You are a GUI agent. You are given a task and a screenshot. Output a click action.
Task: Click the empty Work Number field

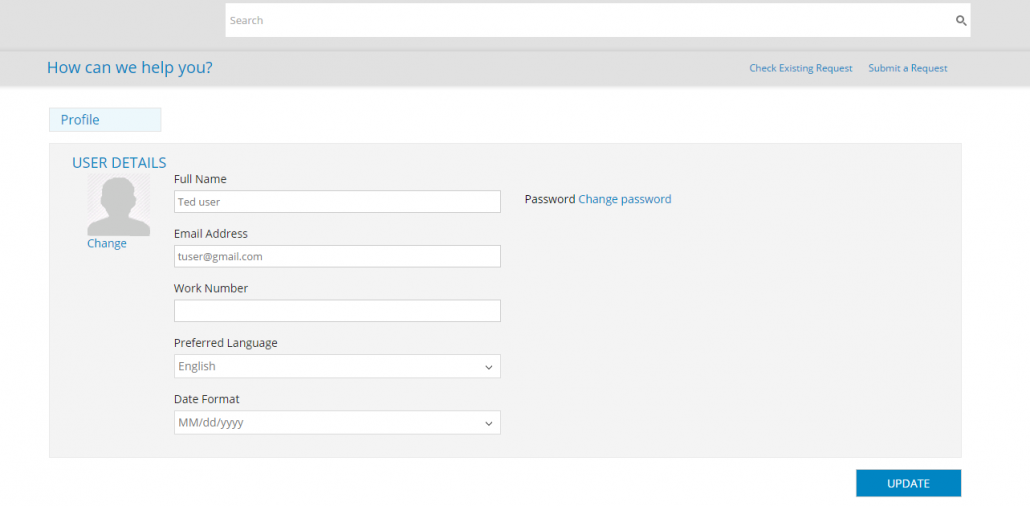click(x=337, y=311)
